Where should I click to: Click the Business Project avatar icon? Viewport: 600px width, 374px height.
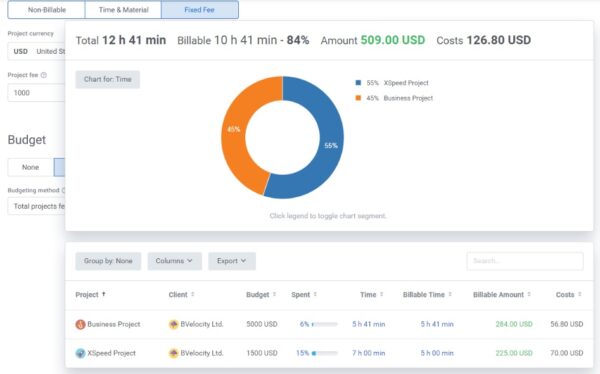click(80, 324)
